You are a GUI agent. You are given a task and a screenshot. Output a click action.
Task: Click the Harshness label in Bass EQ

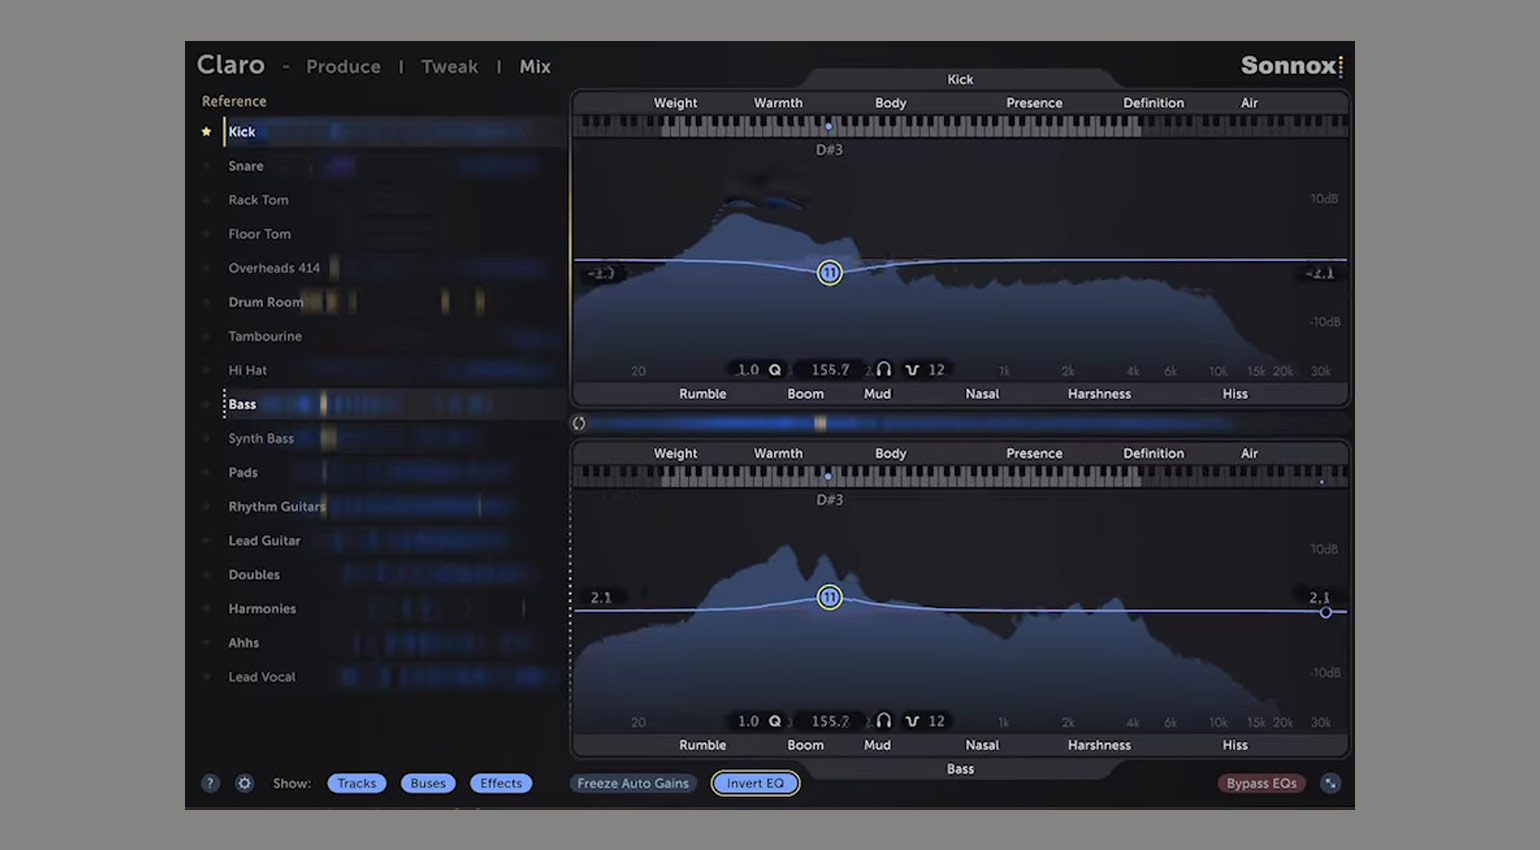click(x=1099, y=745)
